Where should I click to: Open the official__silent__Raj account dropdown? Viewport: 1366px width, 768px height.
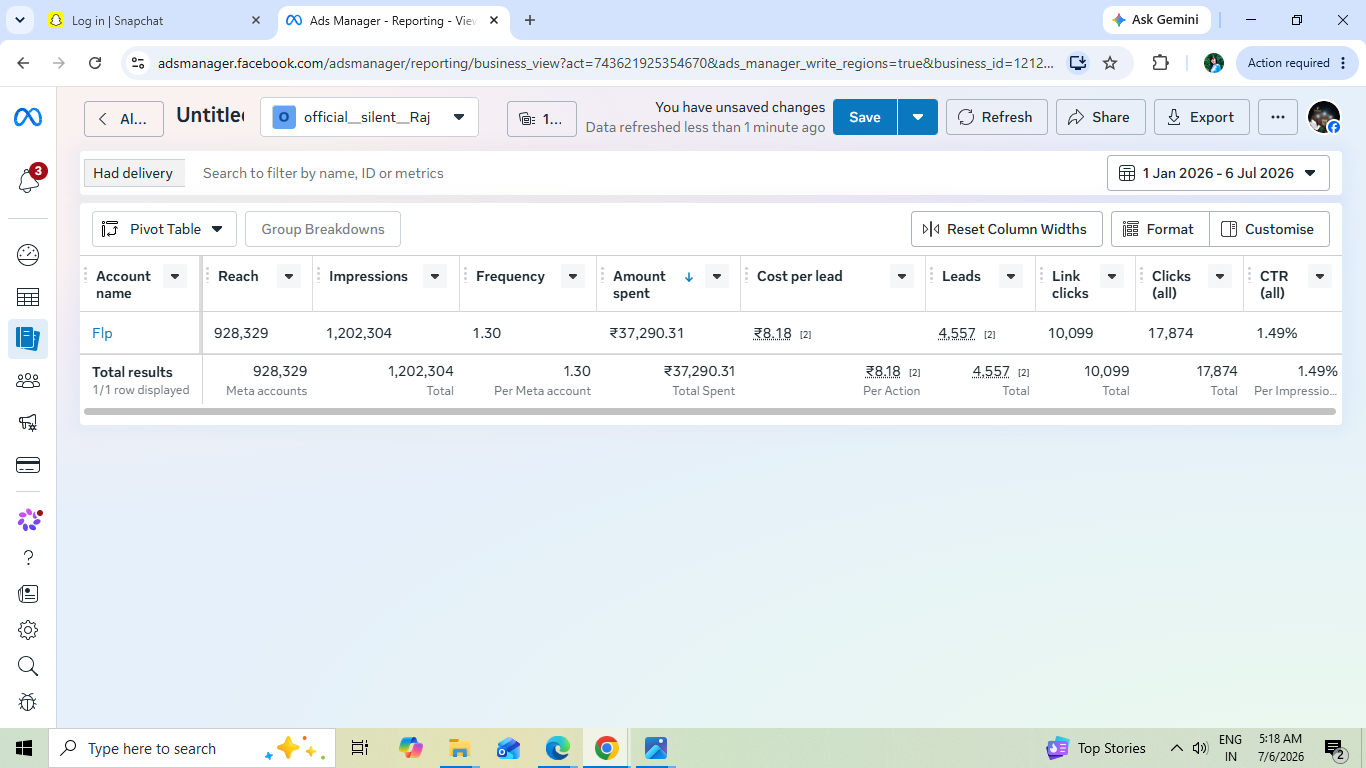[369, 117]
